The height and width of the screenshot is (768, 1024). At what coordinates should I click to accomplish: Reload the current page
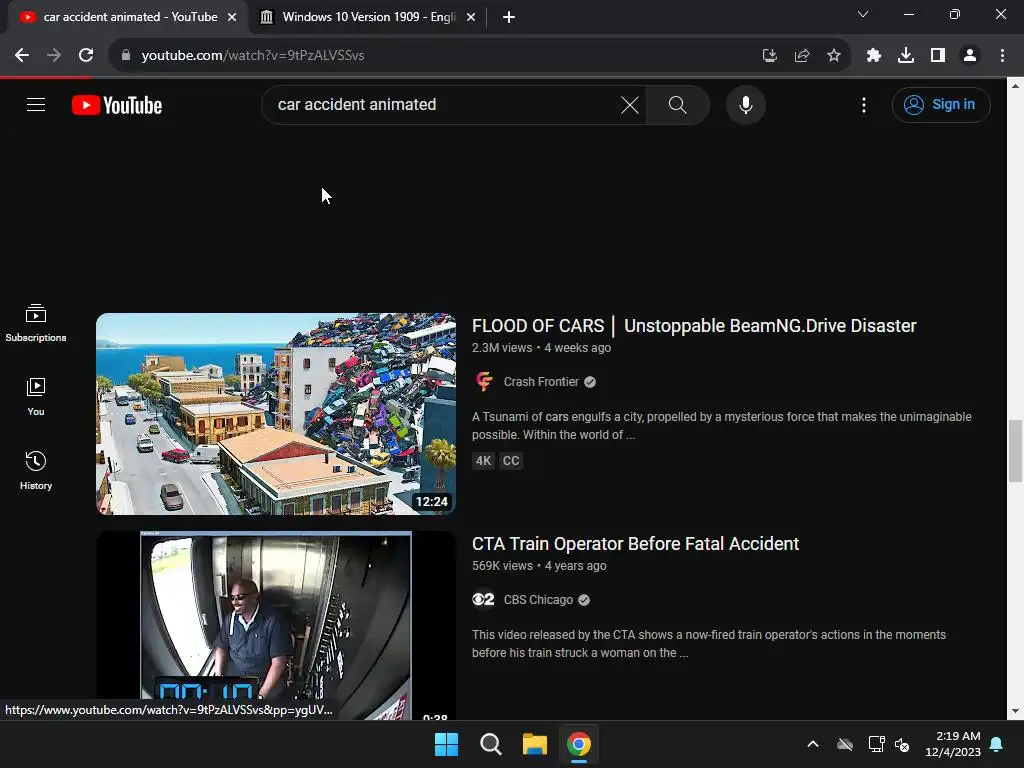pyautogui.click(x=86, y=56)
